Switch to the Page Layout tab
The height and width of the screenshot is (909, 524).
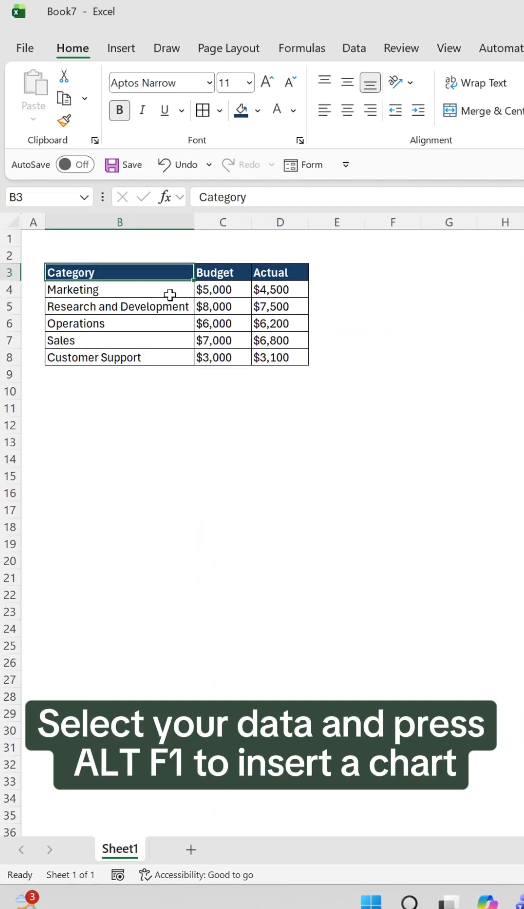(x=228, y=48)
